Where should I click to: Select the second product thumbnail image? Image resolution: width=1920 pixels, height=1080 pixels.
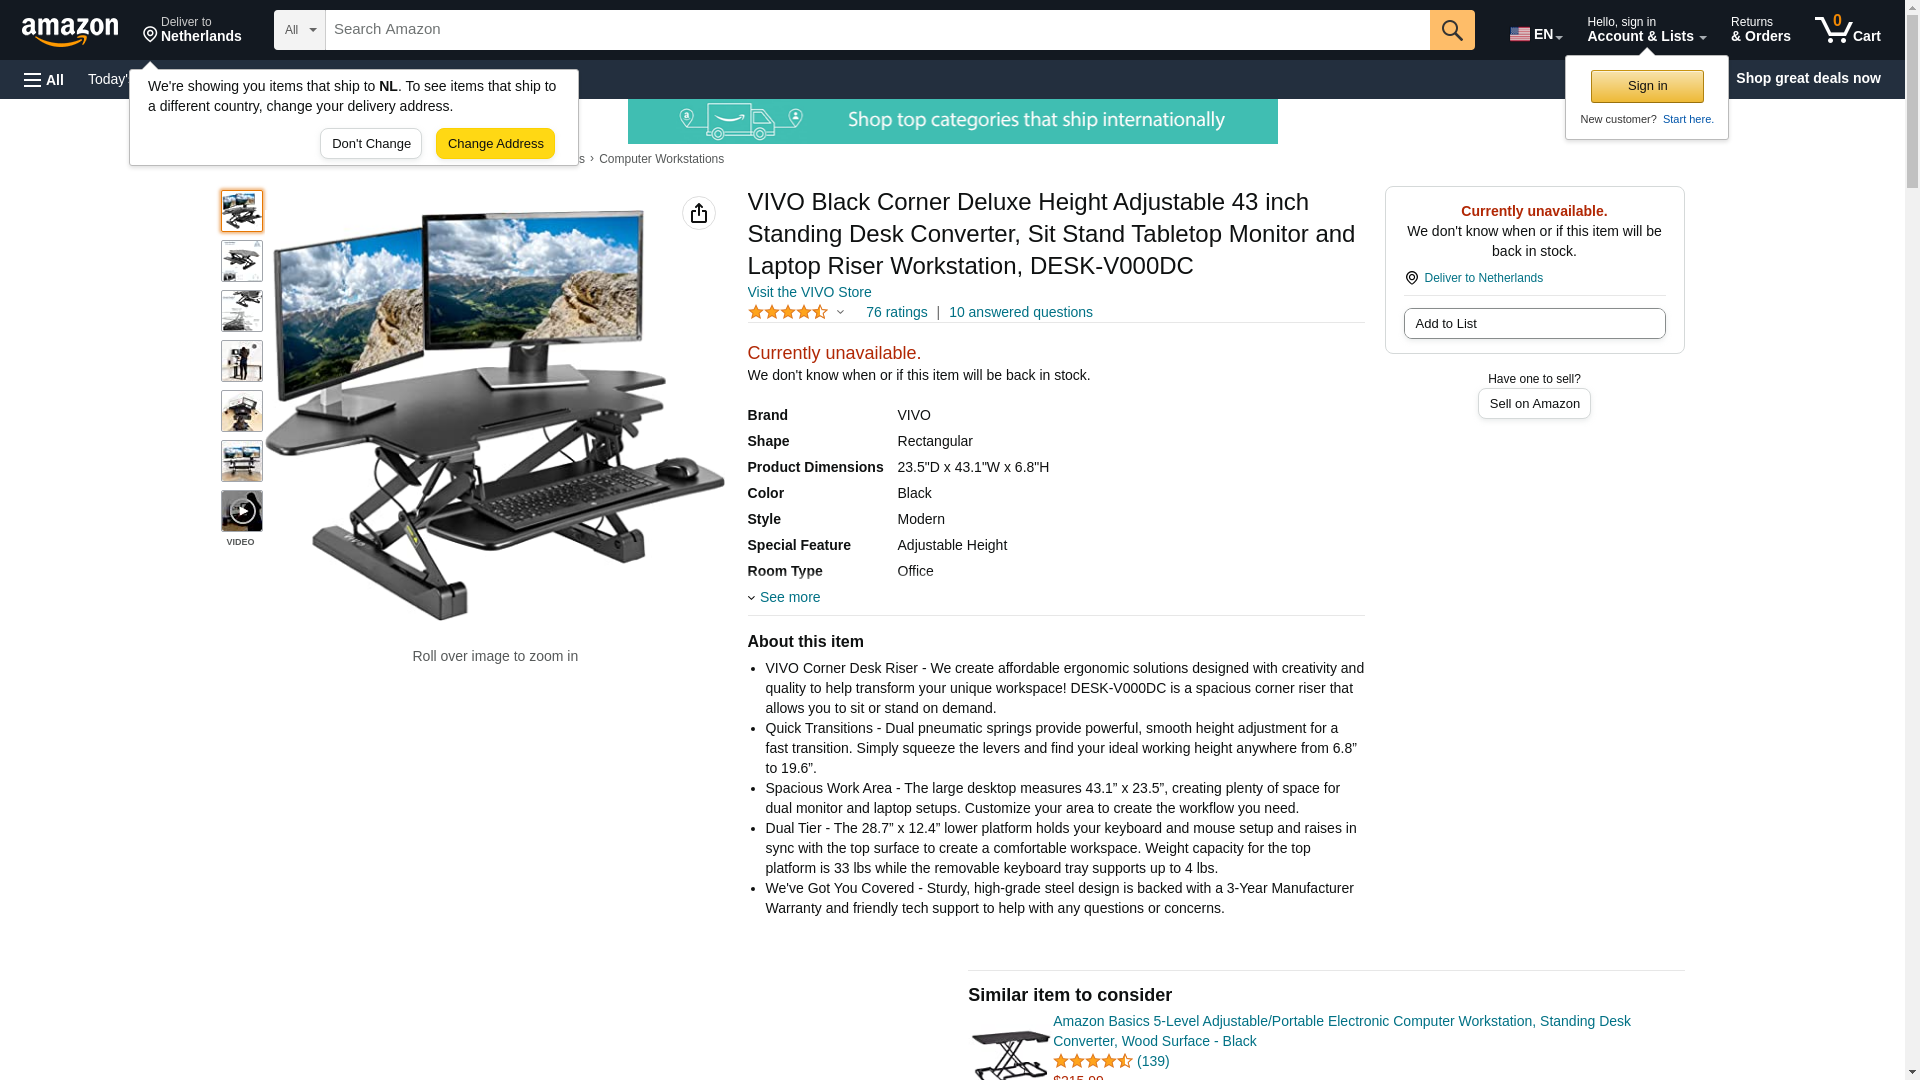click(x=242, y=261)
